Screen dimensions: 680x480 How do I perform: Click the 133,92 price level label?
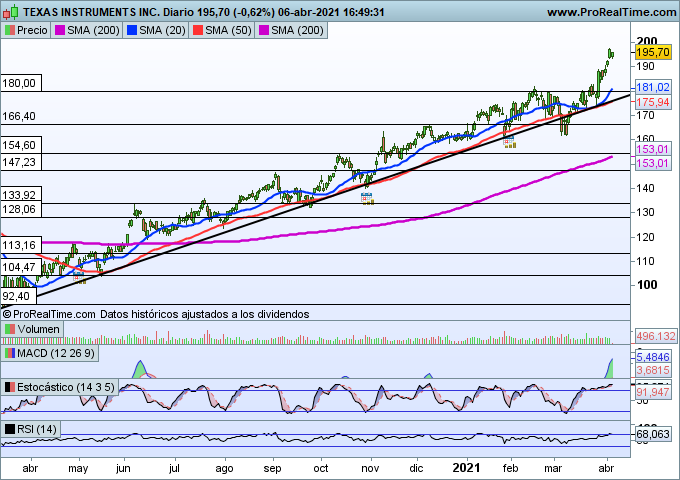21,195
